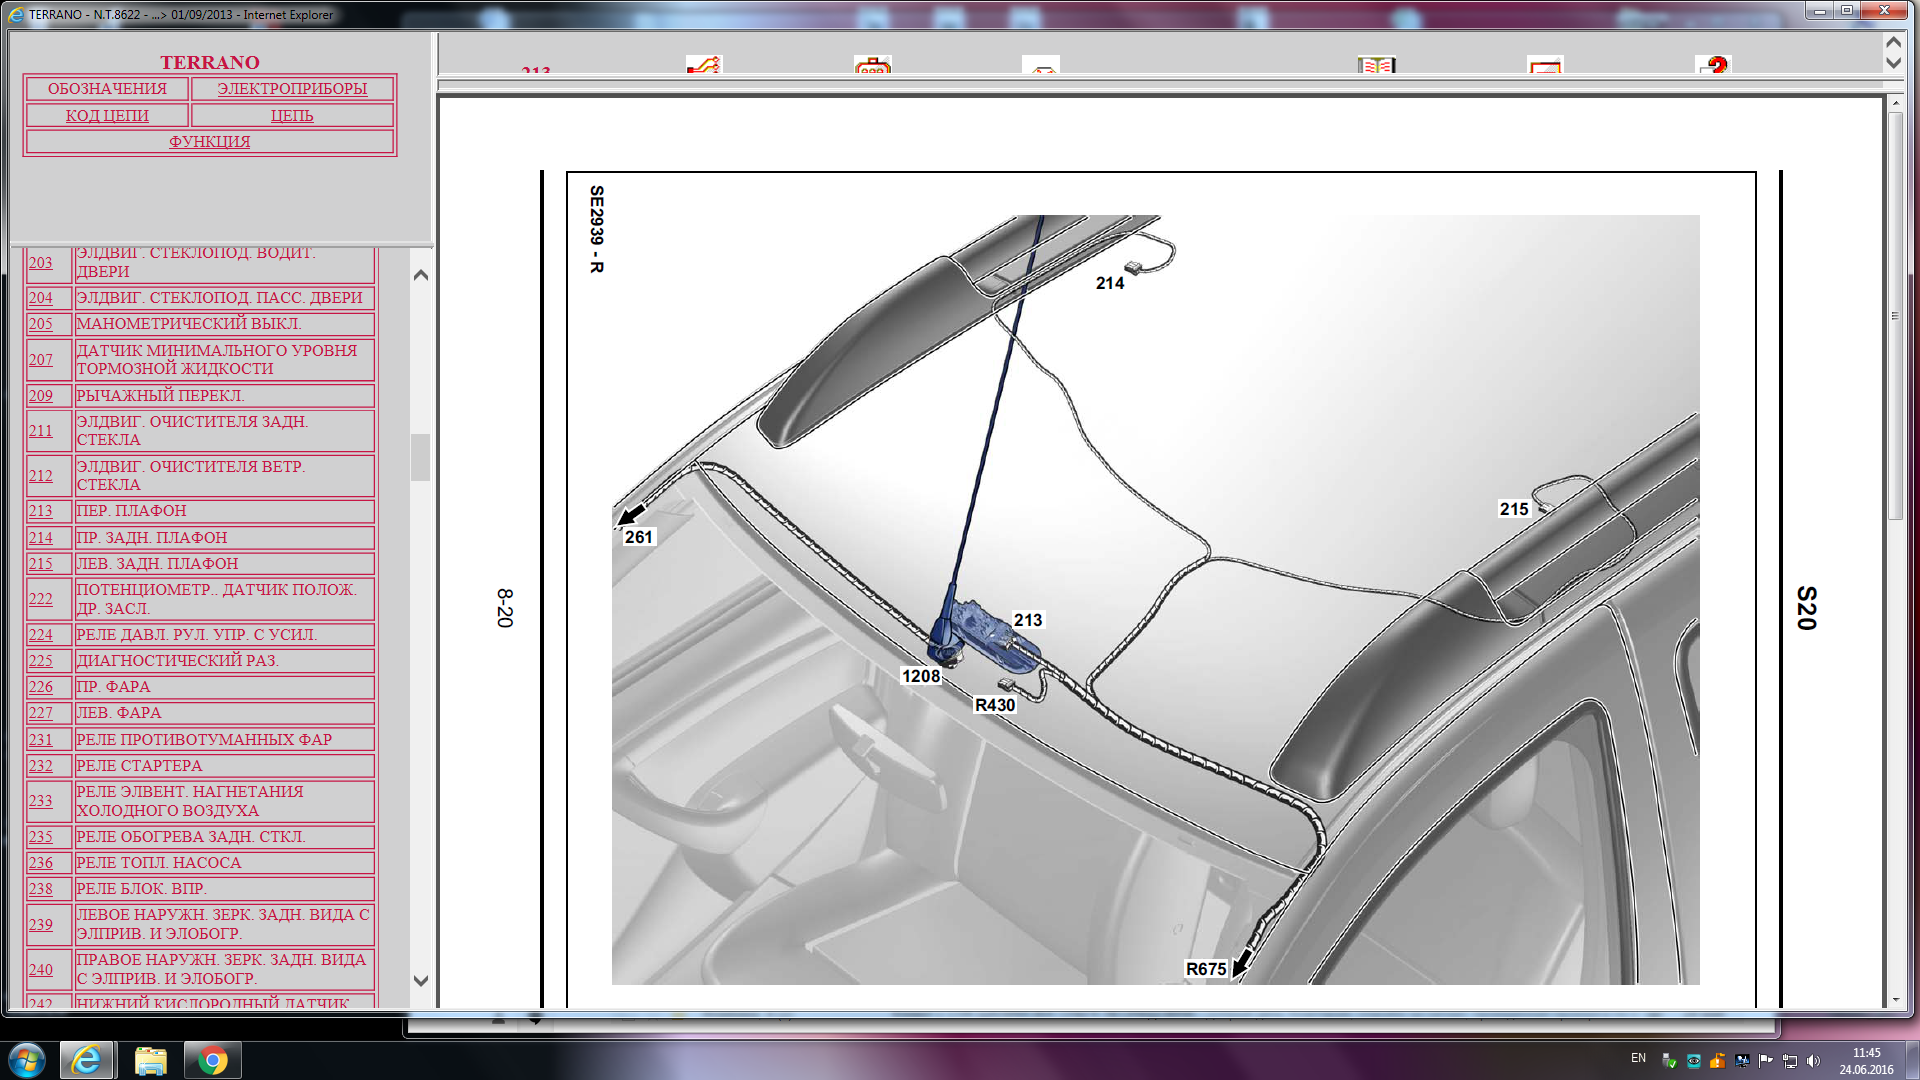Image resolution: width=1920 pixels, height=1080 pixels.
Task: Click the diagram pane scroll down arrow
Action: point(1895,999)
